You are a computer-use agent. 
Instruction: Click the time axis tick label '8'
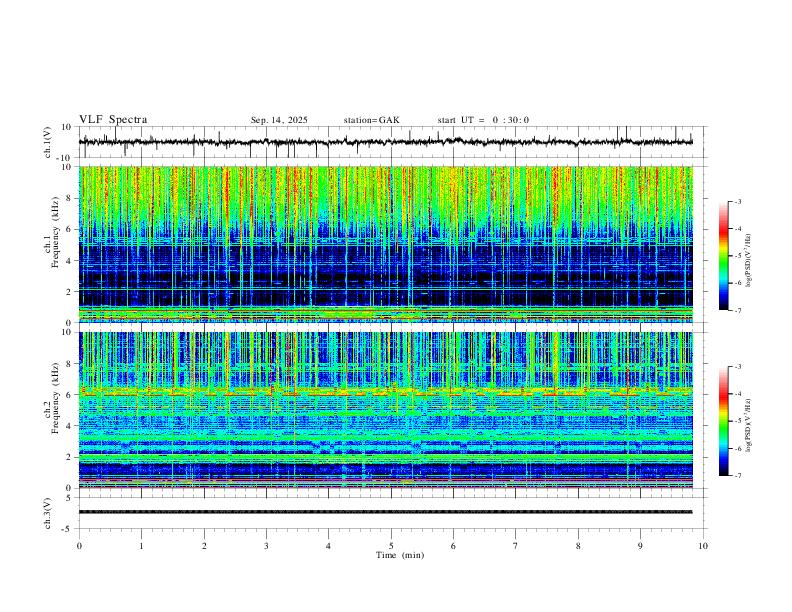tap(578, 546)
